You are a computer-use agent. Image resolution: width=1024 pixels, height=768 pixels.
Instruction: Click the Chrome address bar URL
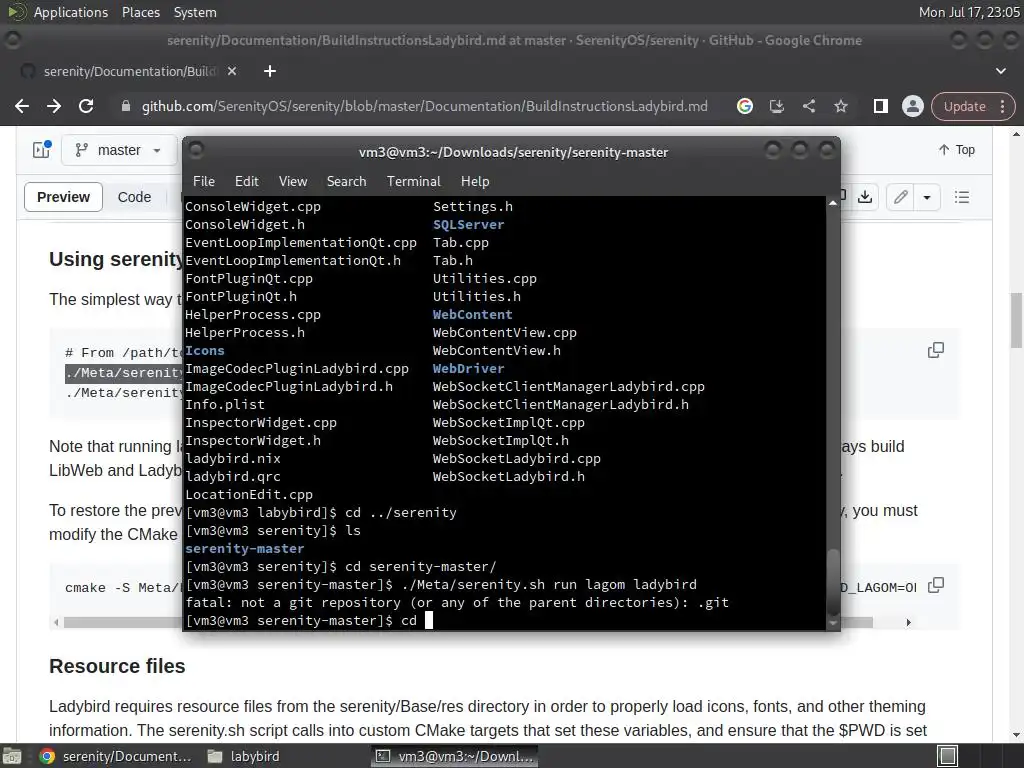[x=424, y=106]
